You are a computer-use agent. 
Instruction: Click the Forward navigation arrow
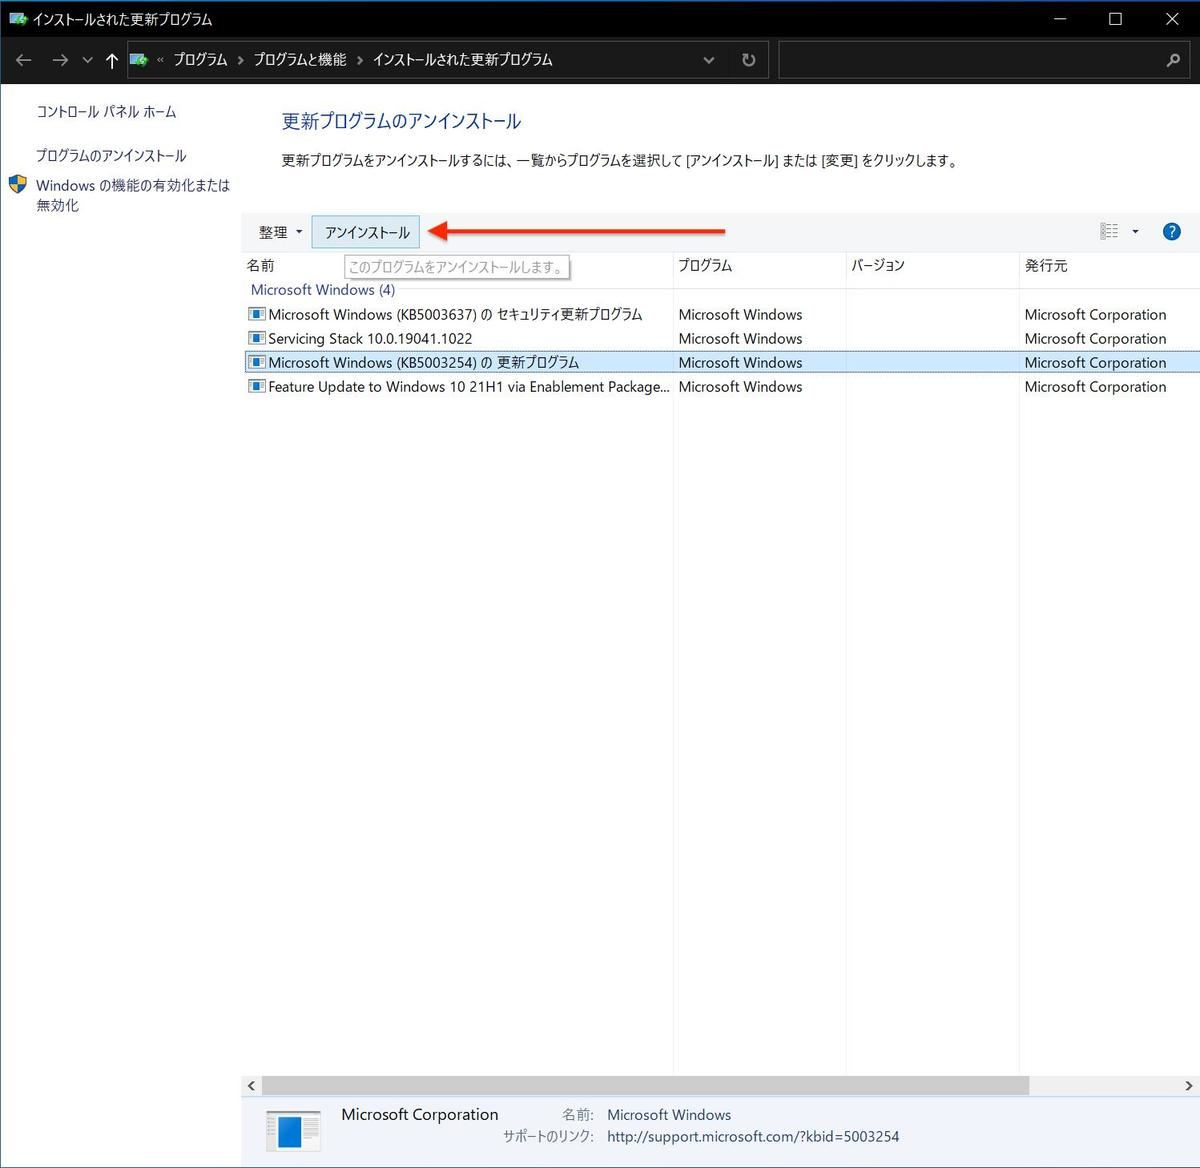click(x=60, y=60)
